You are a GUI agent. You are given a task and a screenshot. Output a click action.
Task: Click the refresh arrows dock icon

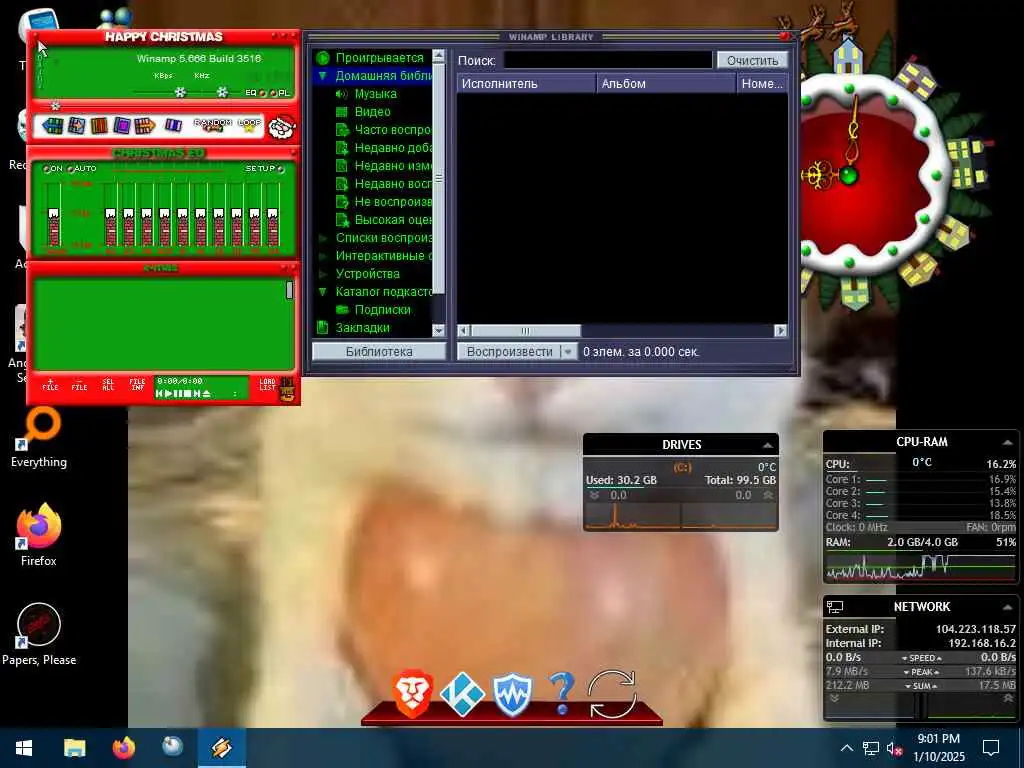click(612, 694)
